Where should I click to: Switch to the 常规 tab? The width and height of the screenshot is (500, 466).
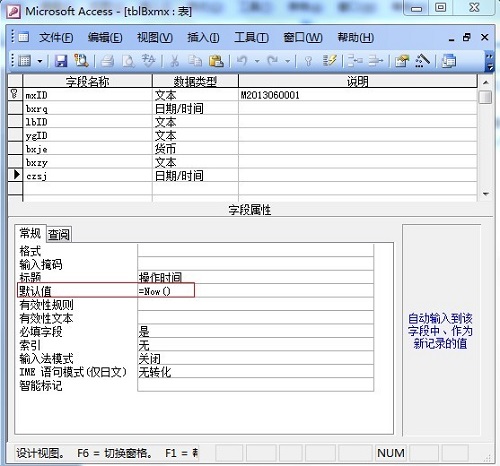(30, 233)
